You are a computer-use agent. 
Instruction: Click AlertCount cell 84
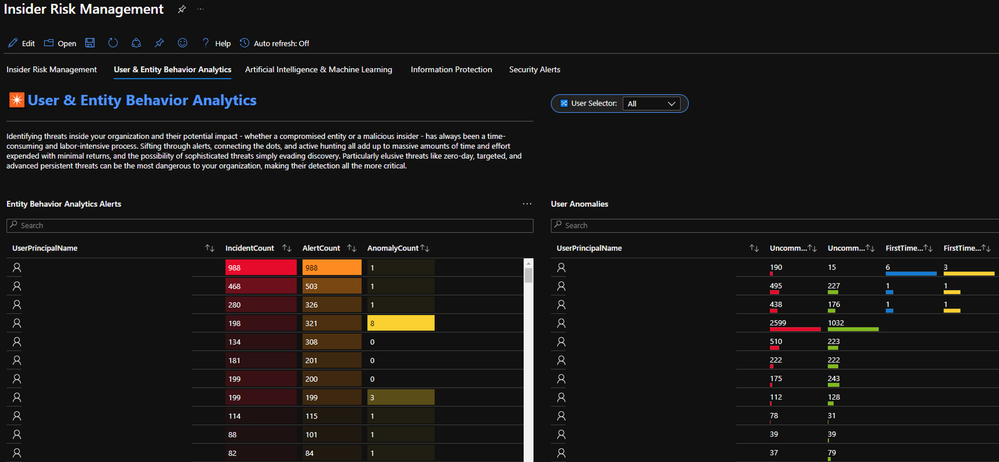click(x=332, y=453)
